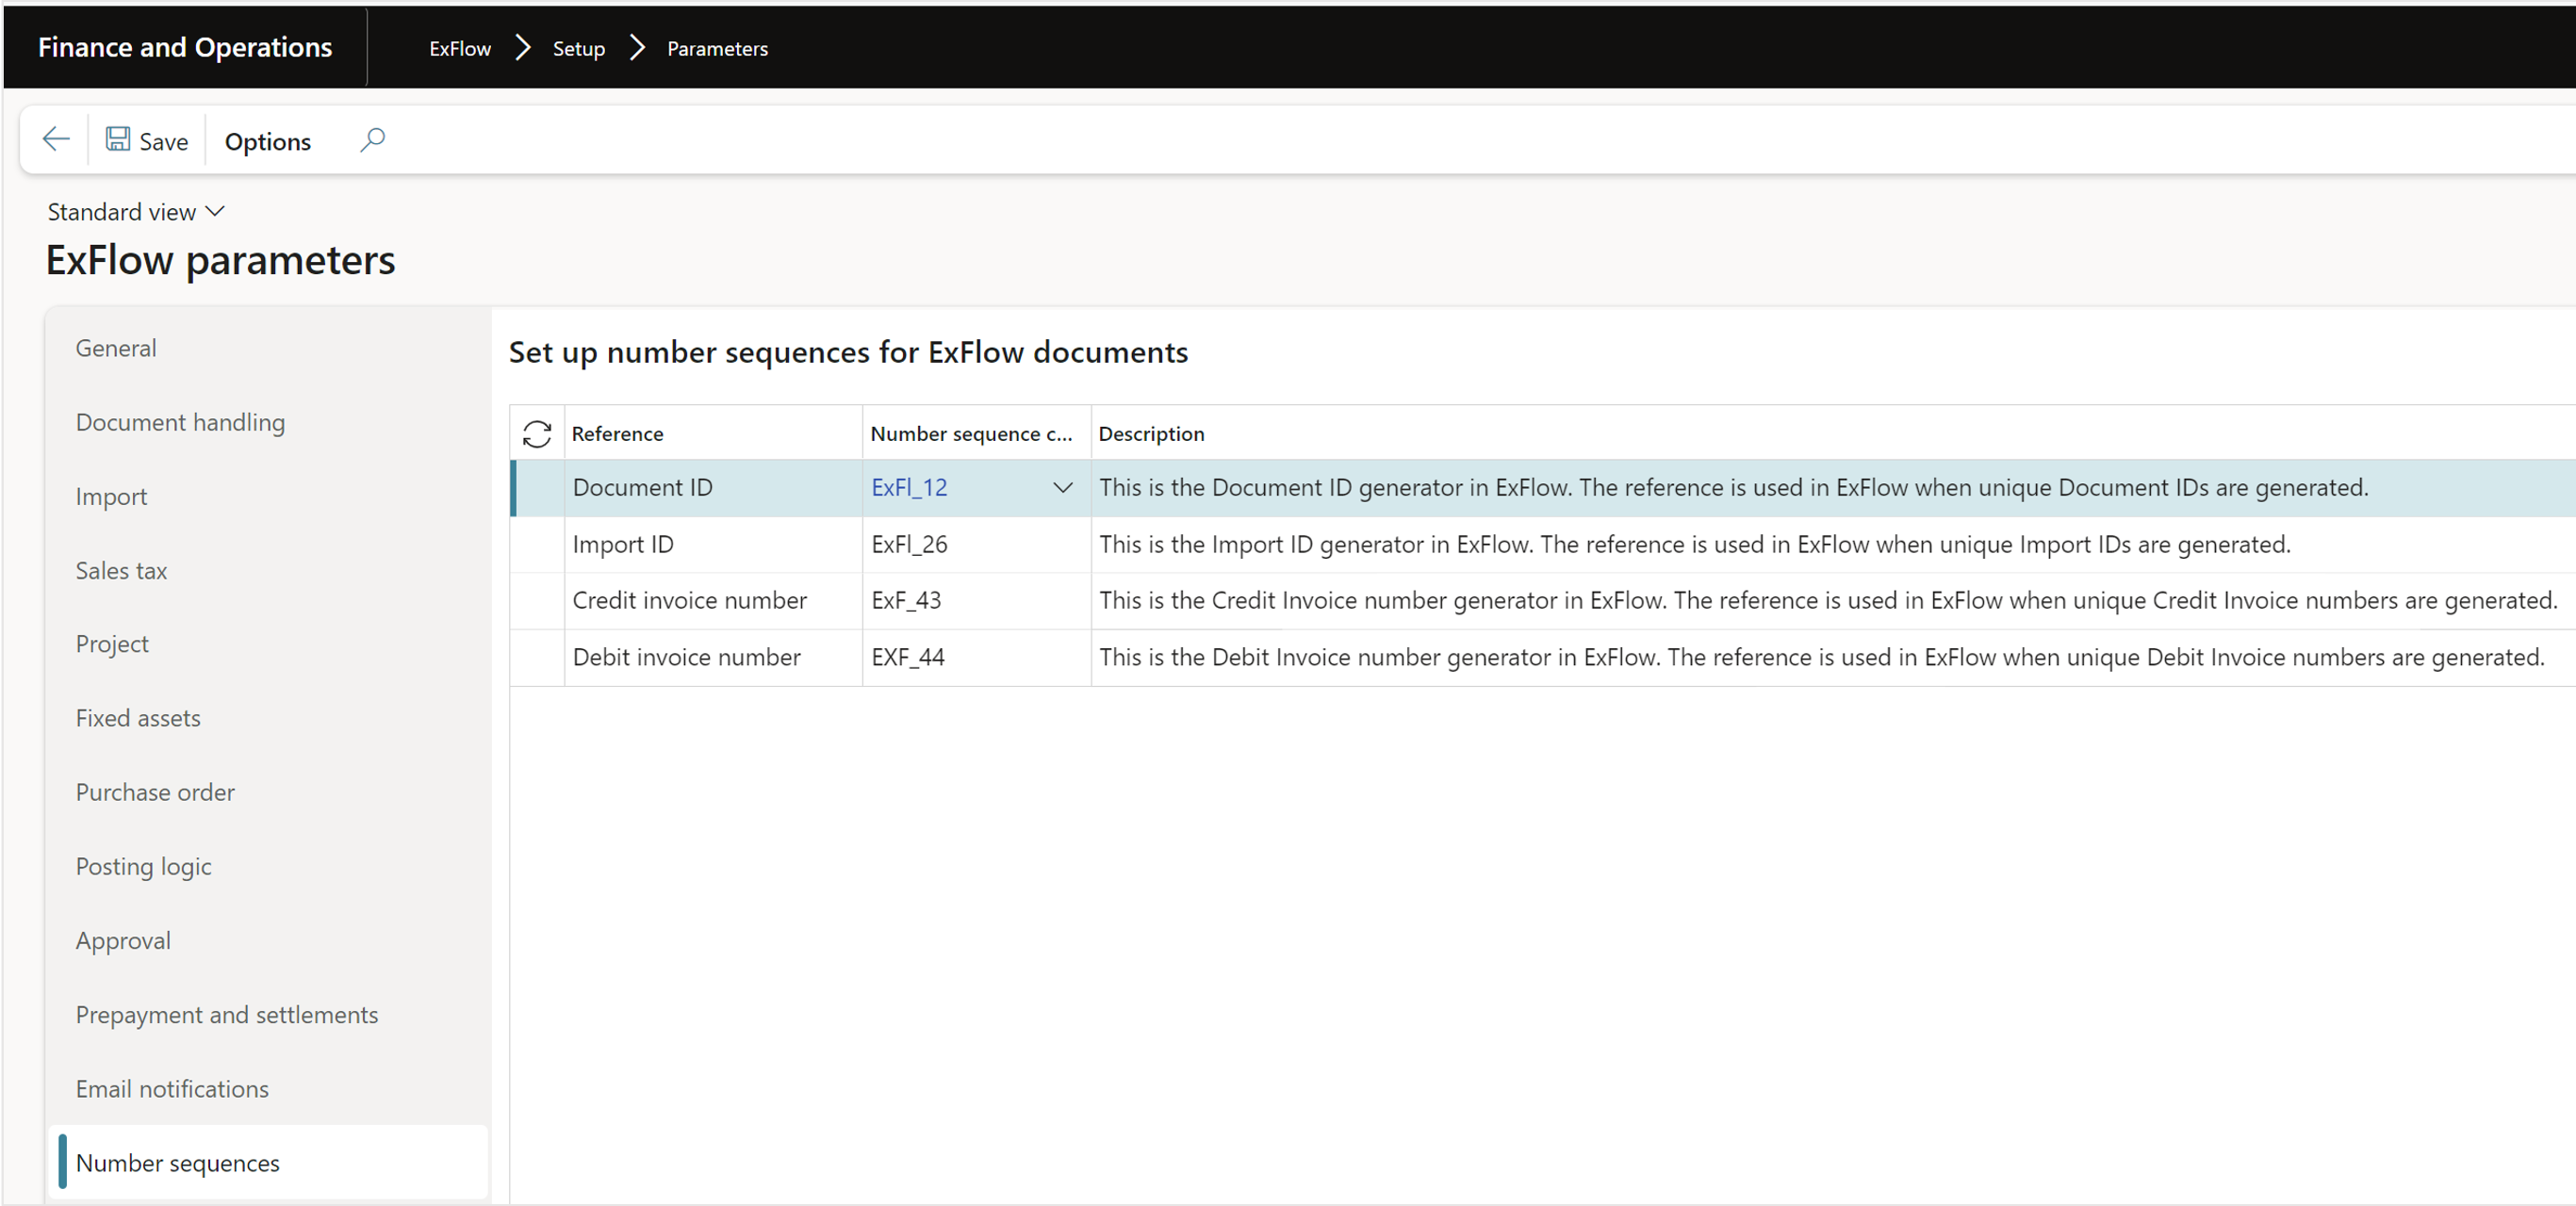Image resolution: width=2576 pixels, height=1206 pixels.
Task: Open the ExFl_12 number sequence dropdown
Action: (x=1063, y=488)
